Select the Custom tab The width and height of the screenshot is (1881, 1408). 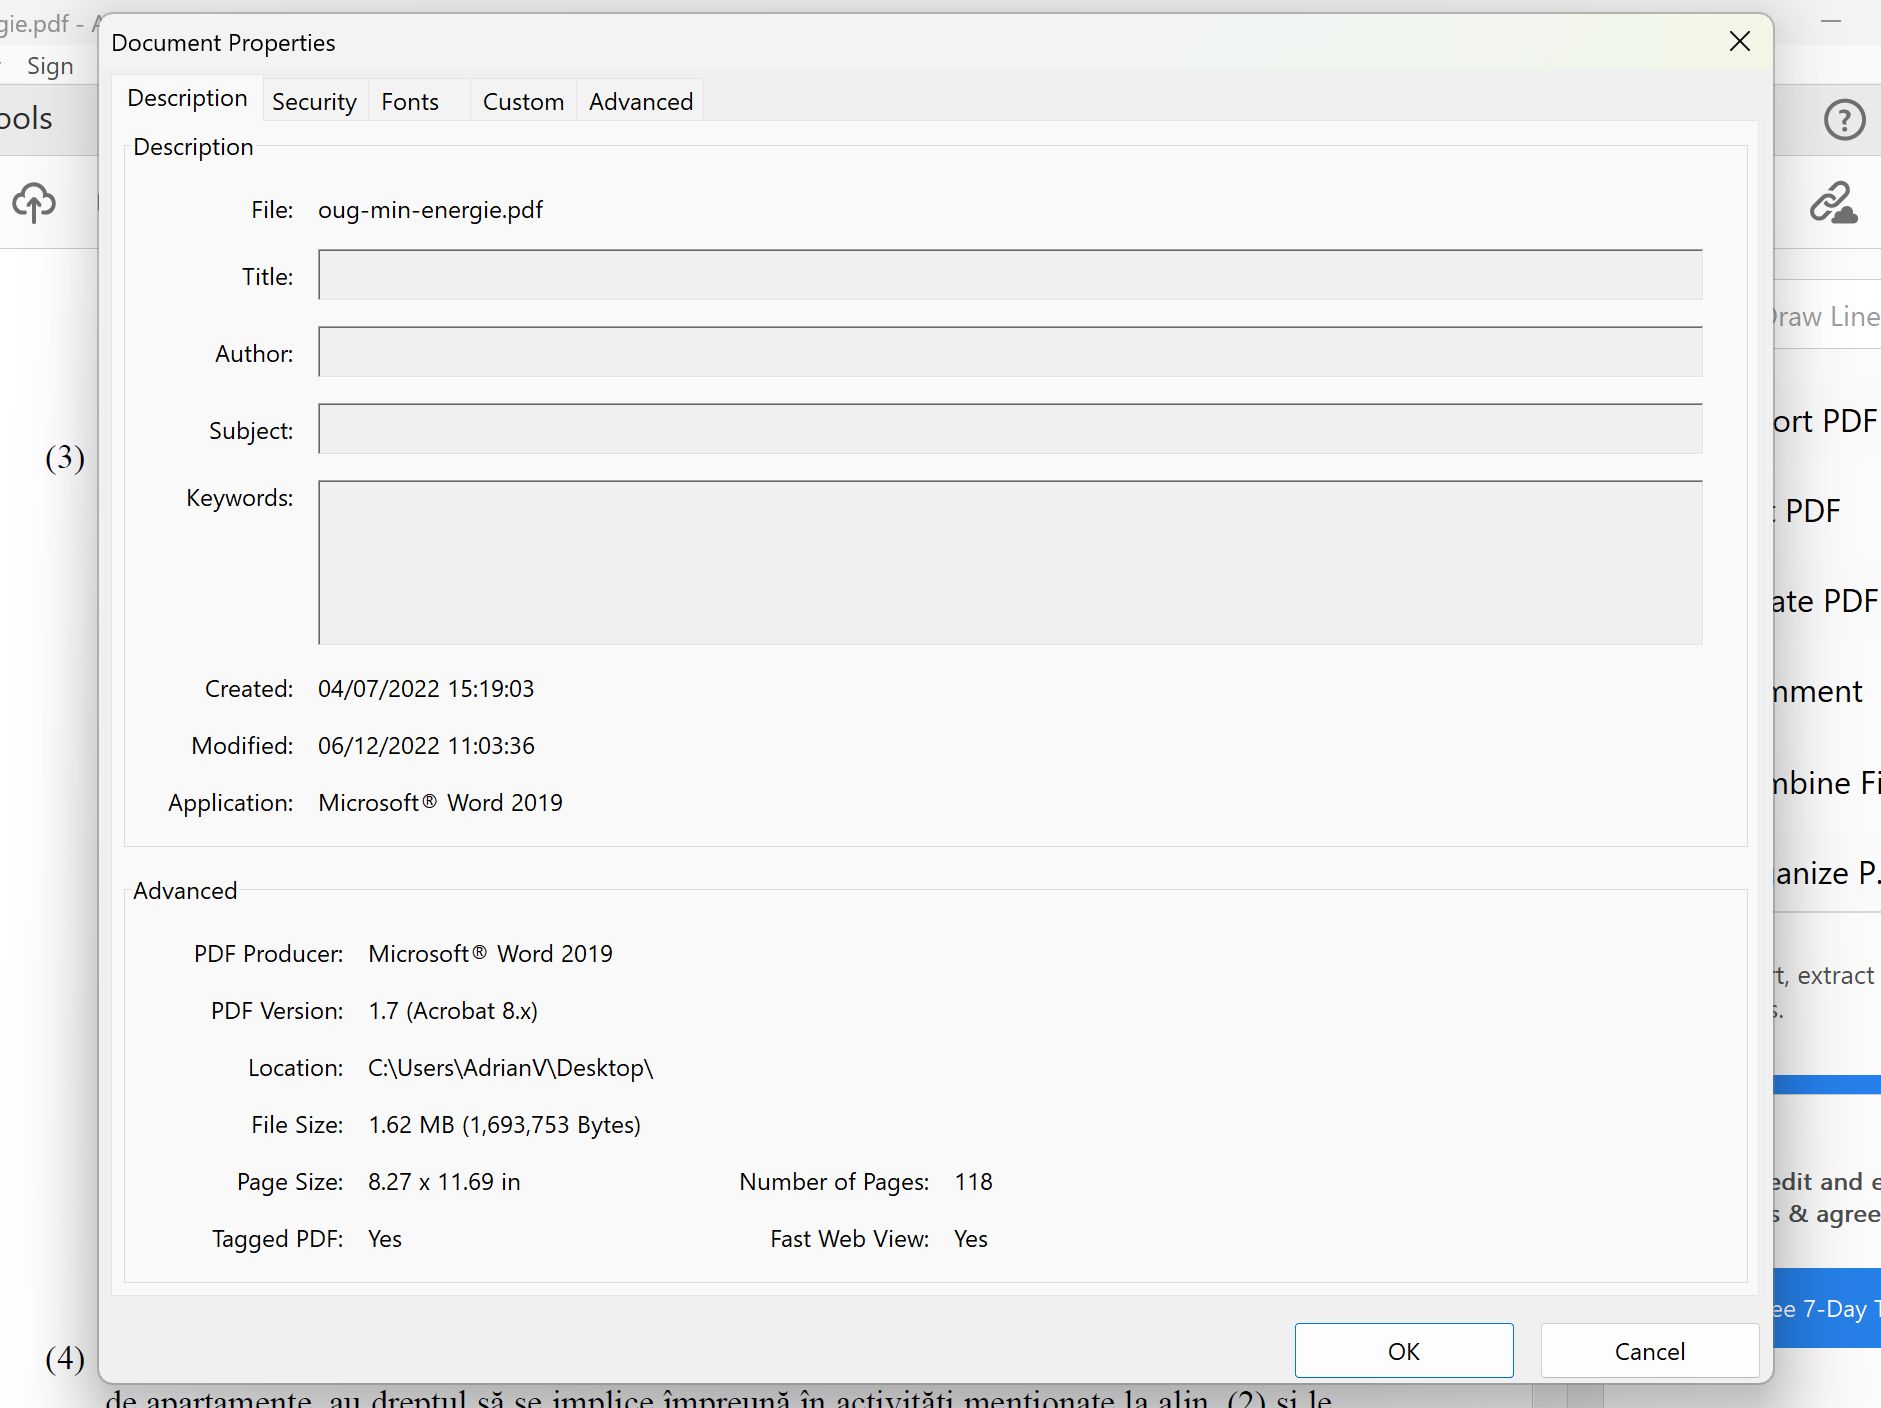coord(523,102)
